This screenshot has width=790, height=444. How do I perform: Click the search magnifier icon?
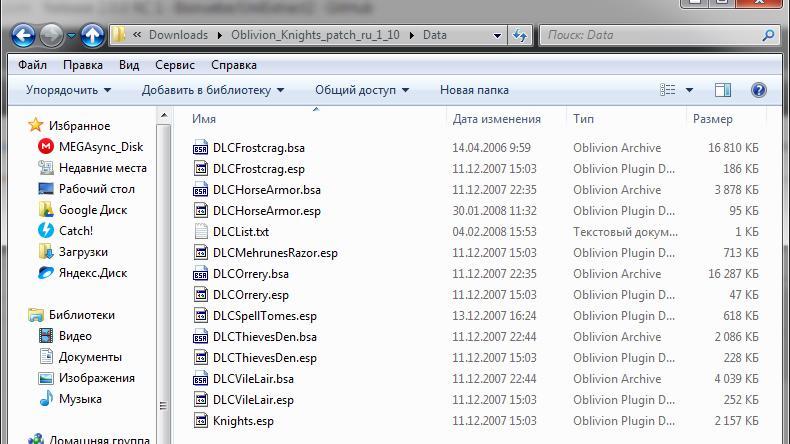768,35
